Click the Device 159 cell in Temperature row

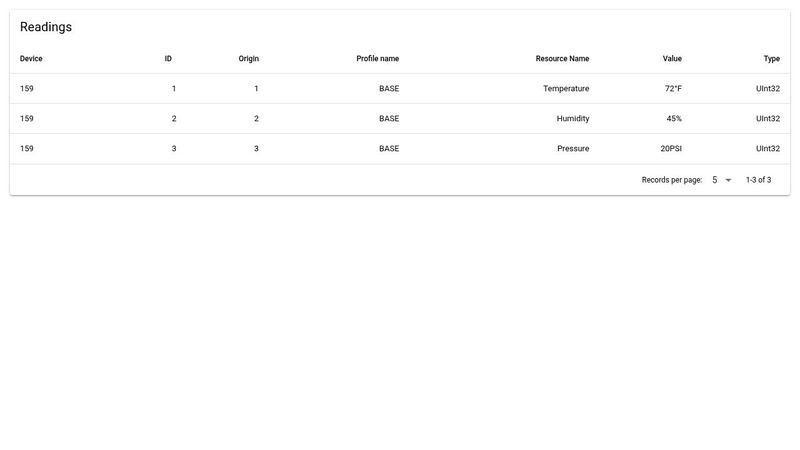coord(27,89)
